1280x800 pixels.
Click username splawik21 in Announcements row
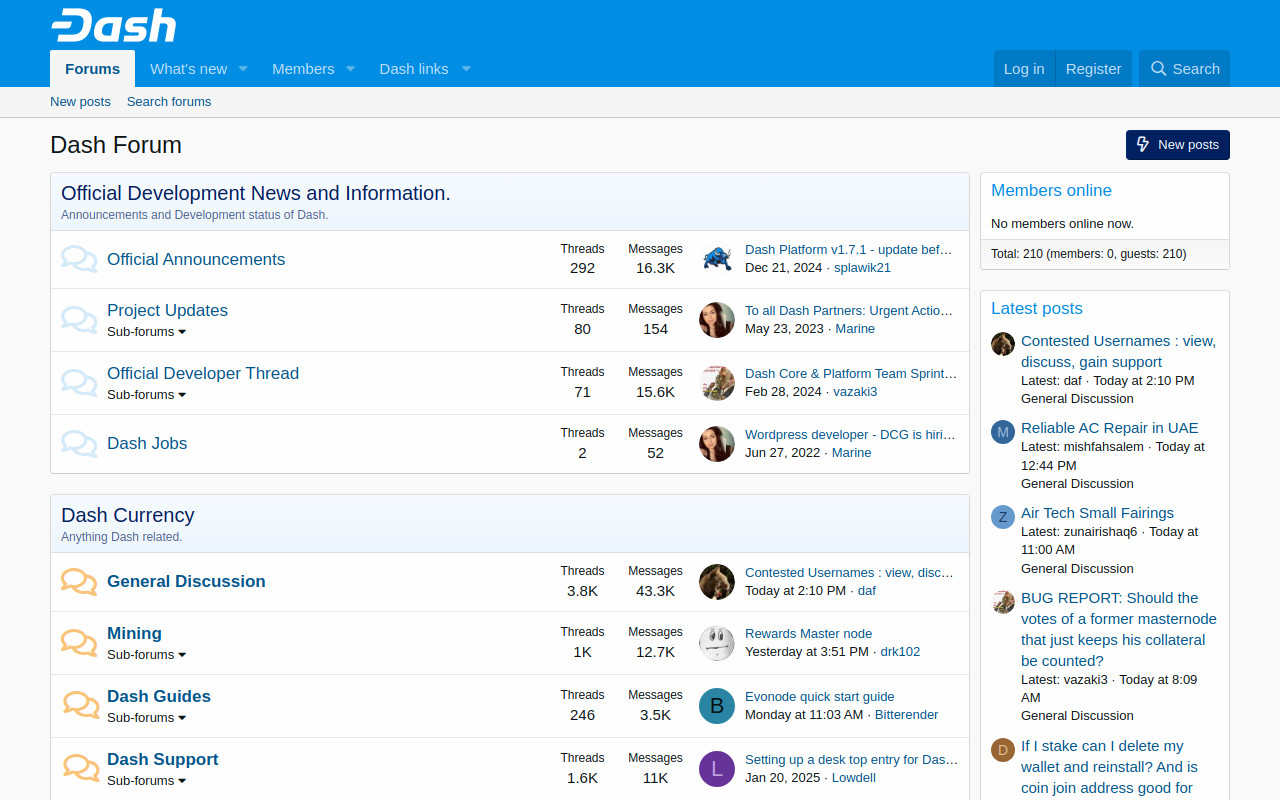coord(862,268)
